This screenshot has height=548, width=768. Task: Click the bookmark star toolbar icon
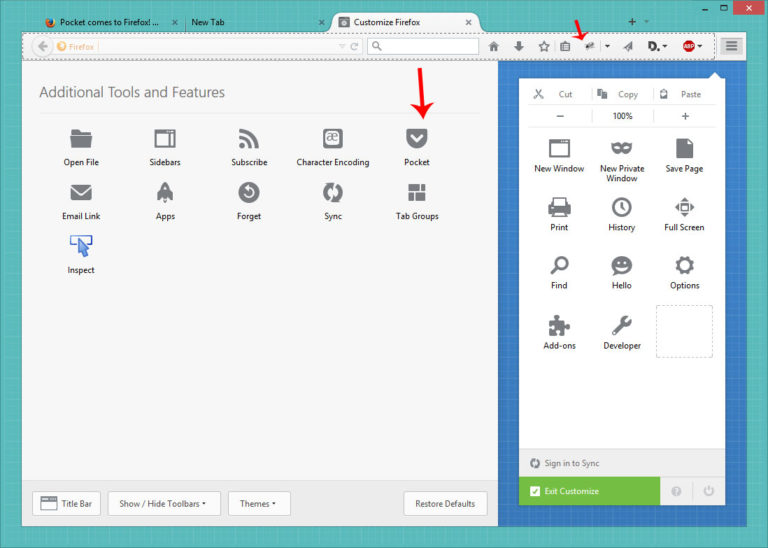tap(544, 47)
